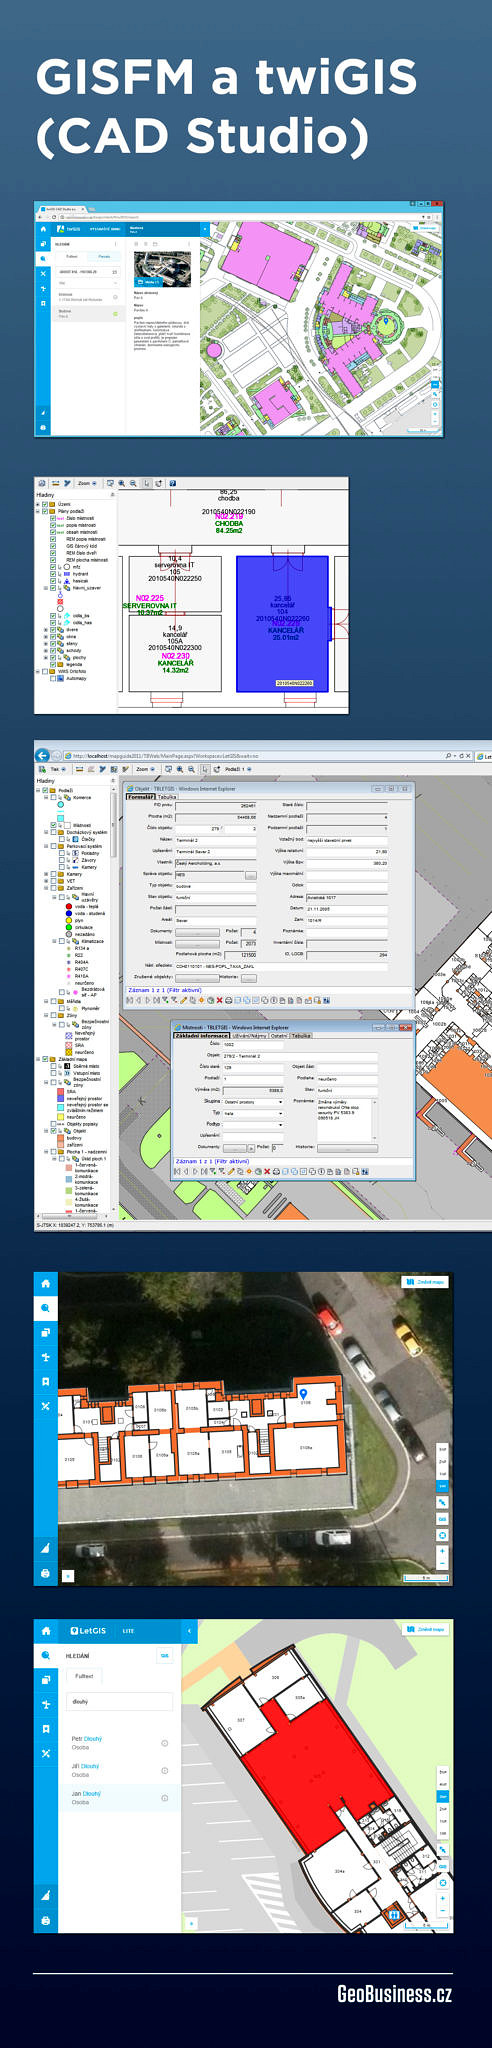Screen dimensions: 492x2048
Task: Open the search magnifier in LetGIS sidebar
Action: [x=46, y=1656]
